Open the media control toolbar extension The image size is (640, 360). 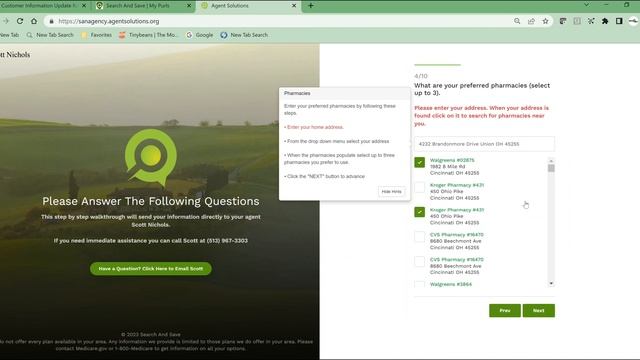[x=563, y=21]
